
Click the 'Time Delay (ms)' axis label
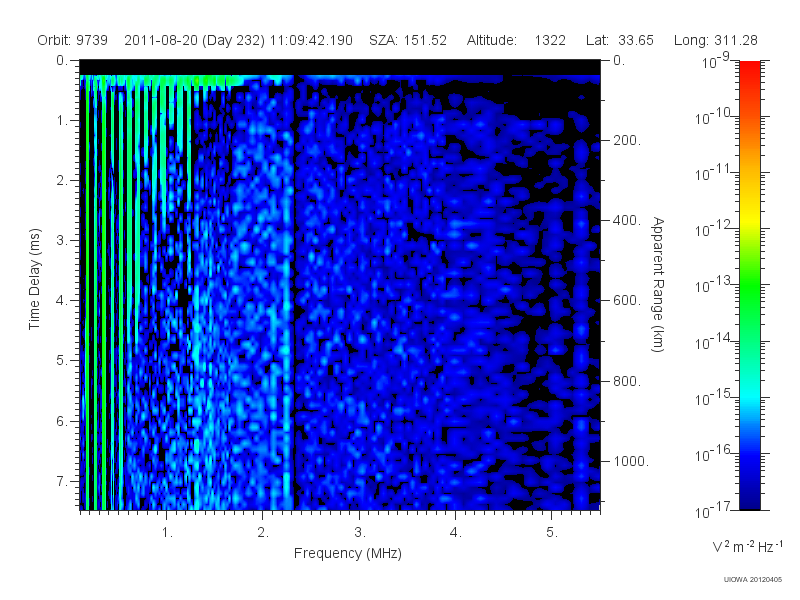point(34,279)
